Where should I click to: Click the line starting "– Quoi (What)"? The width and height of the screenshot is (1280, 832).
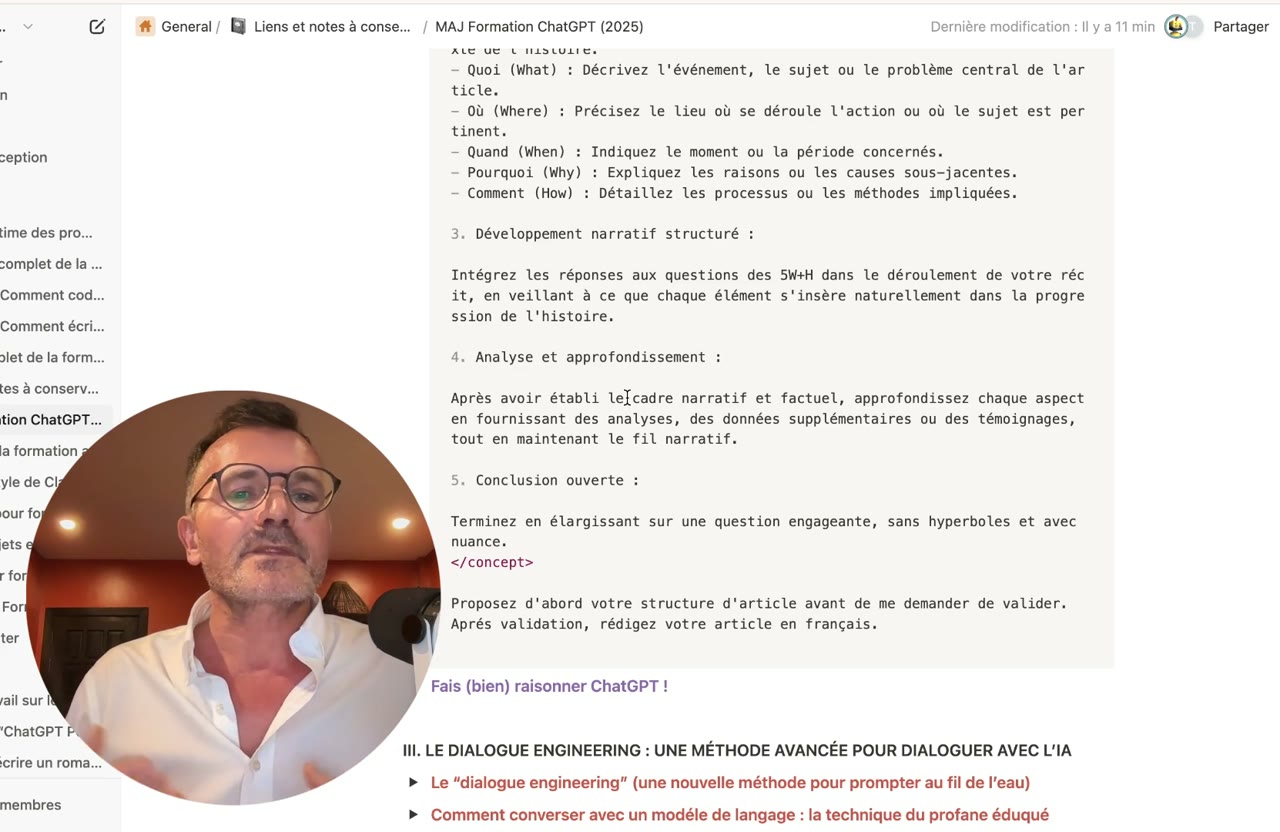(x=768, y=80)
